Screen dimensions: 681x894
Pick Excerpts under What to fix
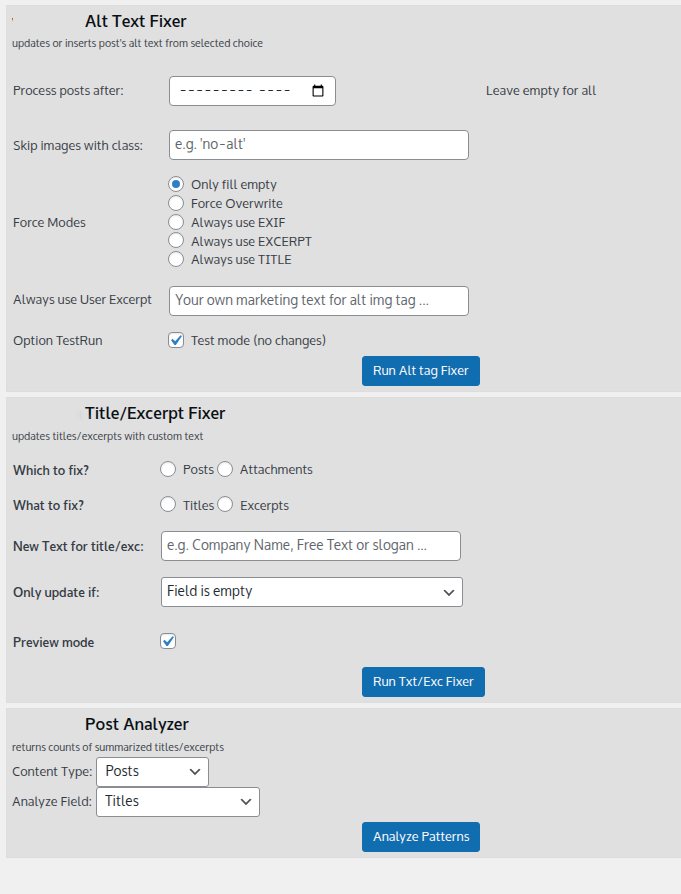(225, 505)
